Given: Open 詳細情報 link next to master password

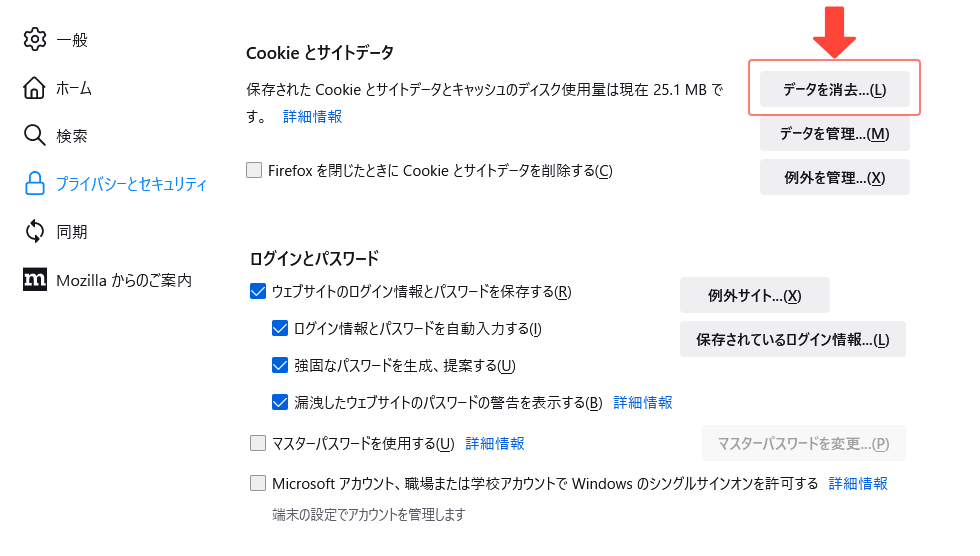Looking at the screenshot, I should (495, 444).
